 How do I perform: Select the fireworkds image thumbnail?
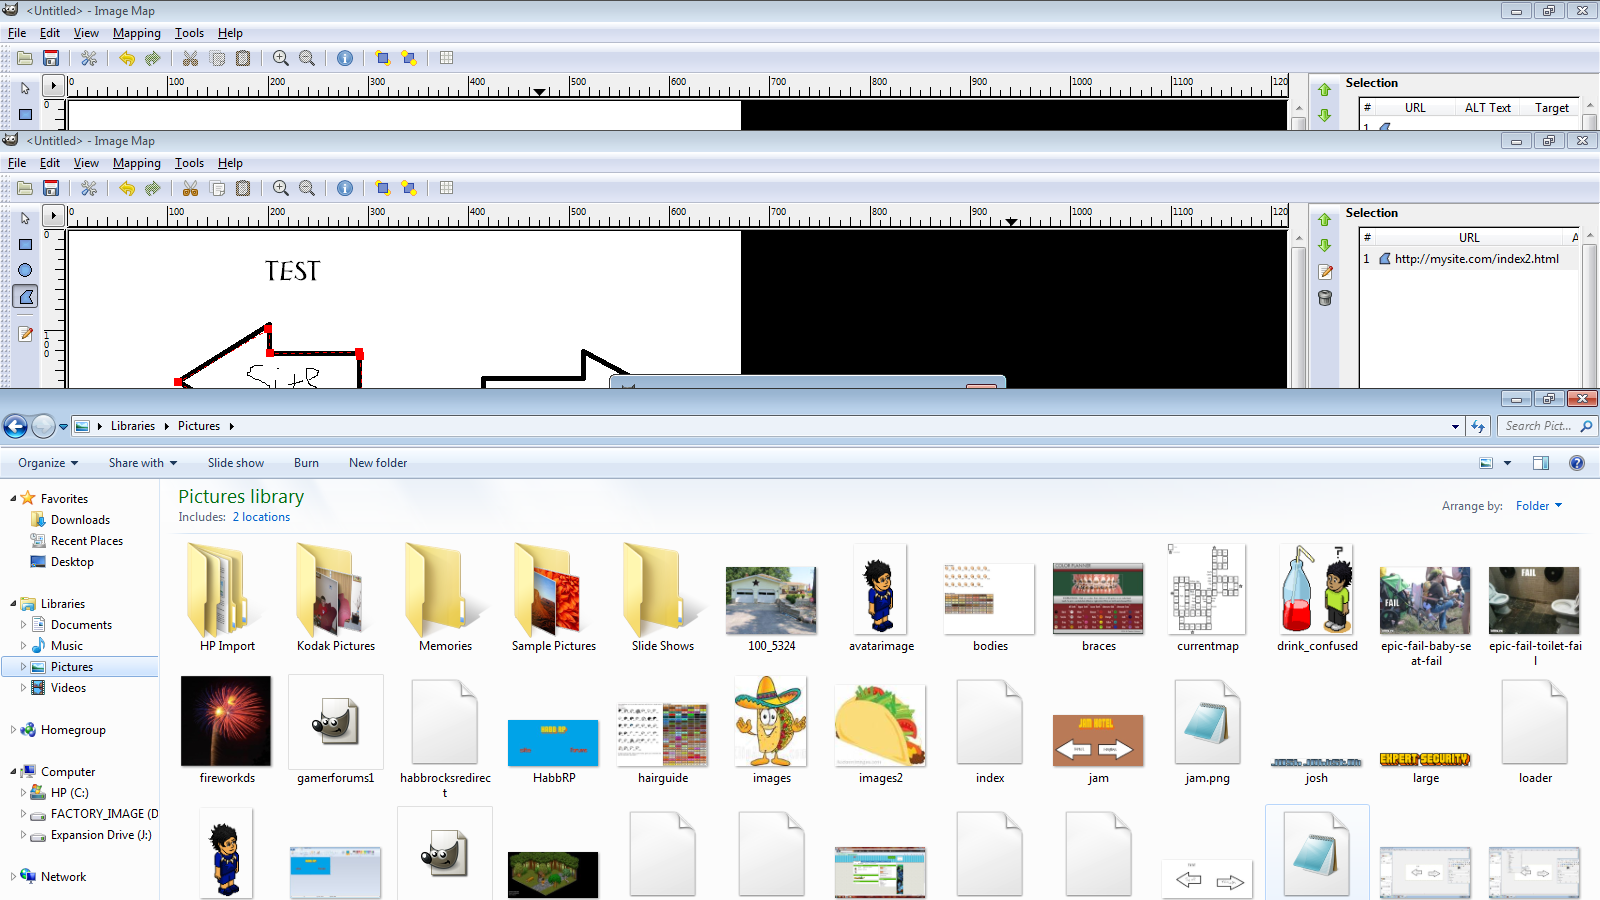(227, 729)
